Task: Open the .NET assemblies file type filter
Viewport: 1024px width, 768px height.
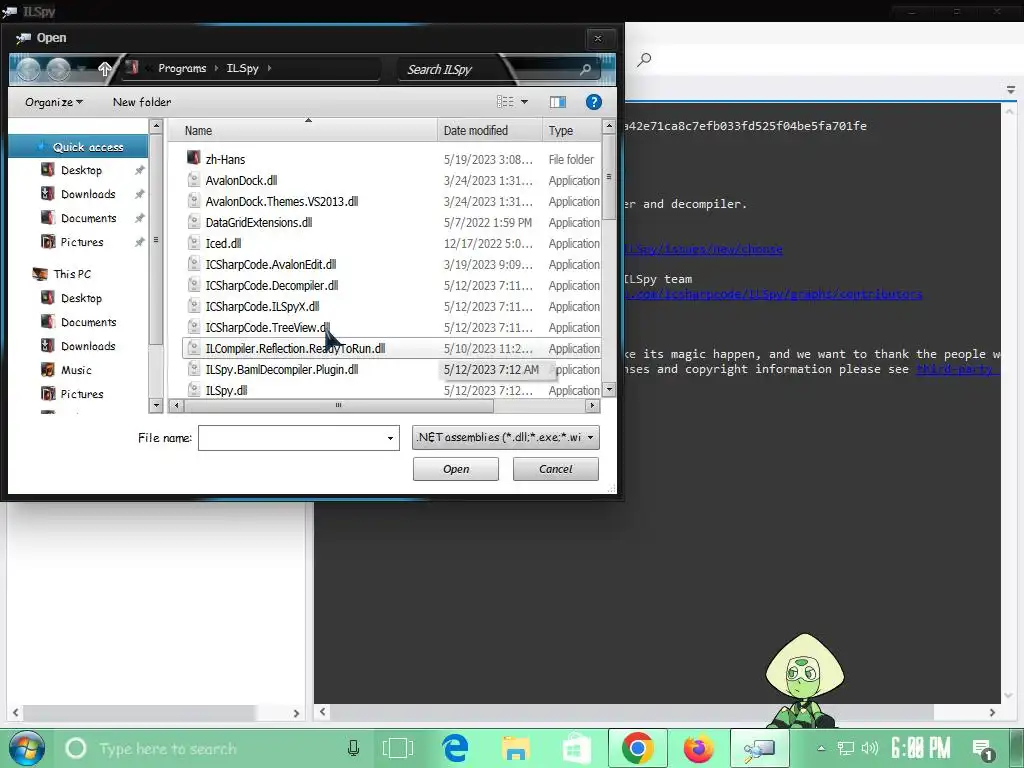Action: tap(505, 438)
